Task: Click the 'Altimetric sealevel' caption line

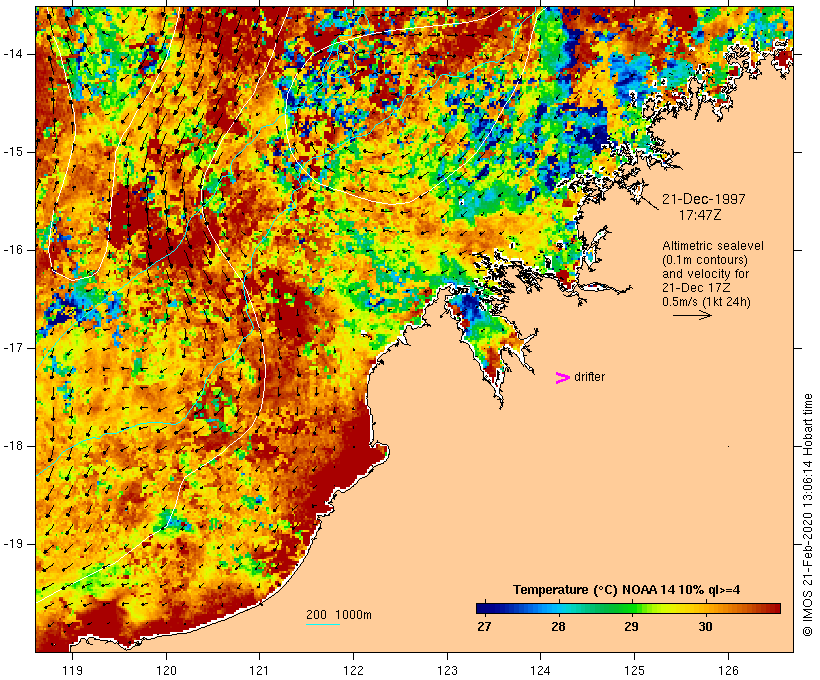Action: click(x=713, y=245)
